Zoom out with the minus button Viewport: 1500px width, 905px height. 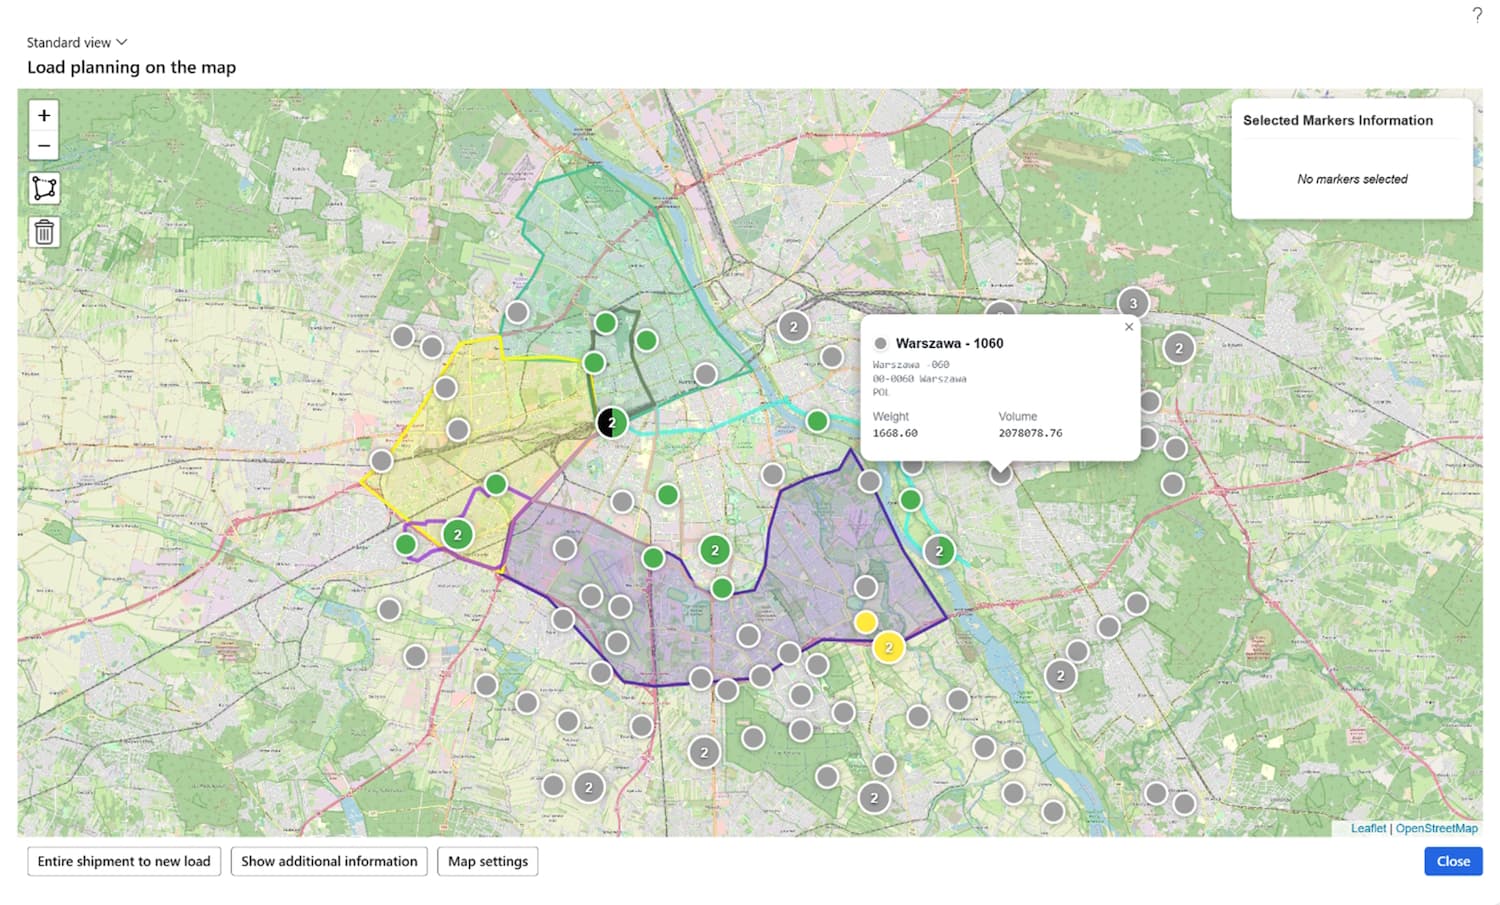point(44,146)
